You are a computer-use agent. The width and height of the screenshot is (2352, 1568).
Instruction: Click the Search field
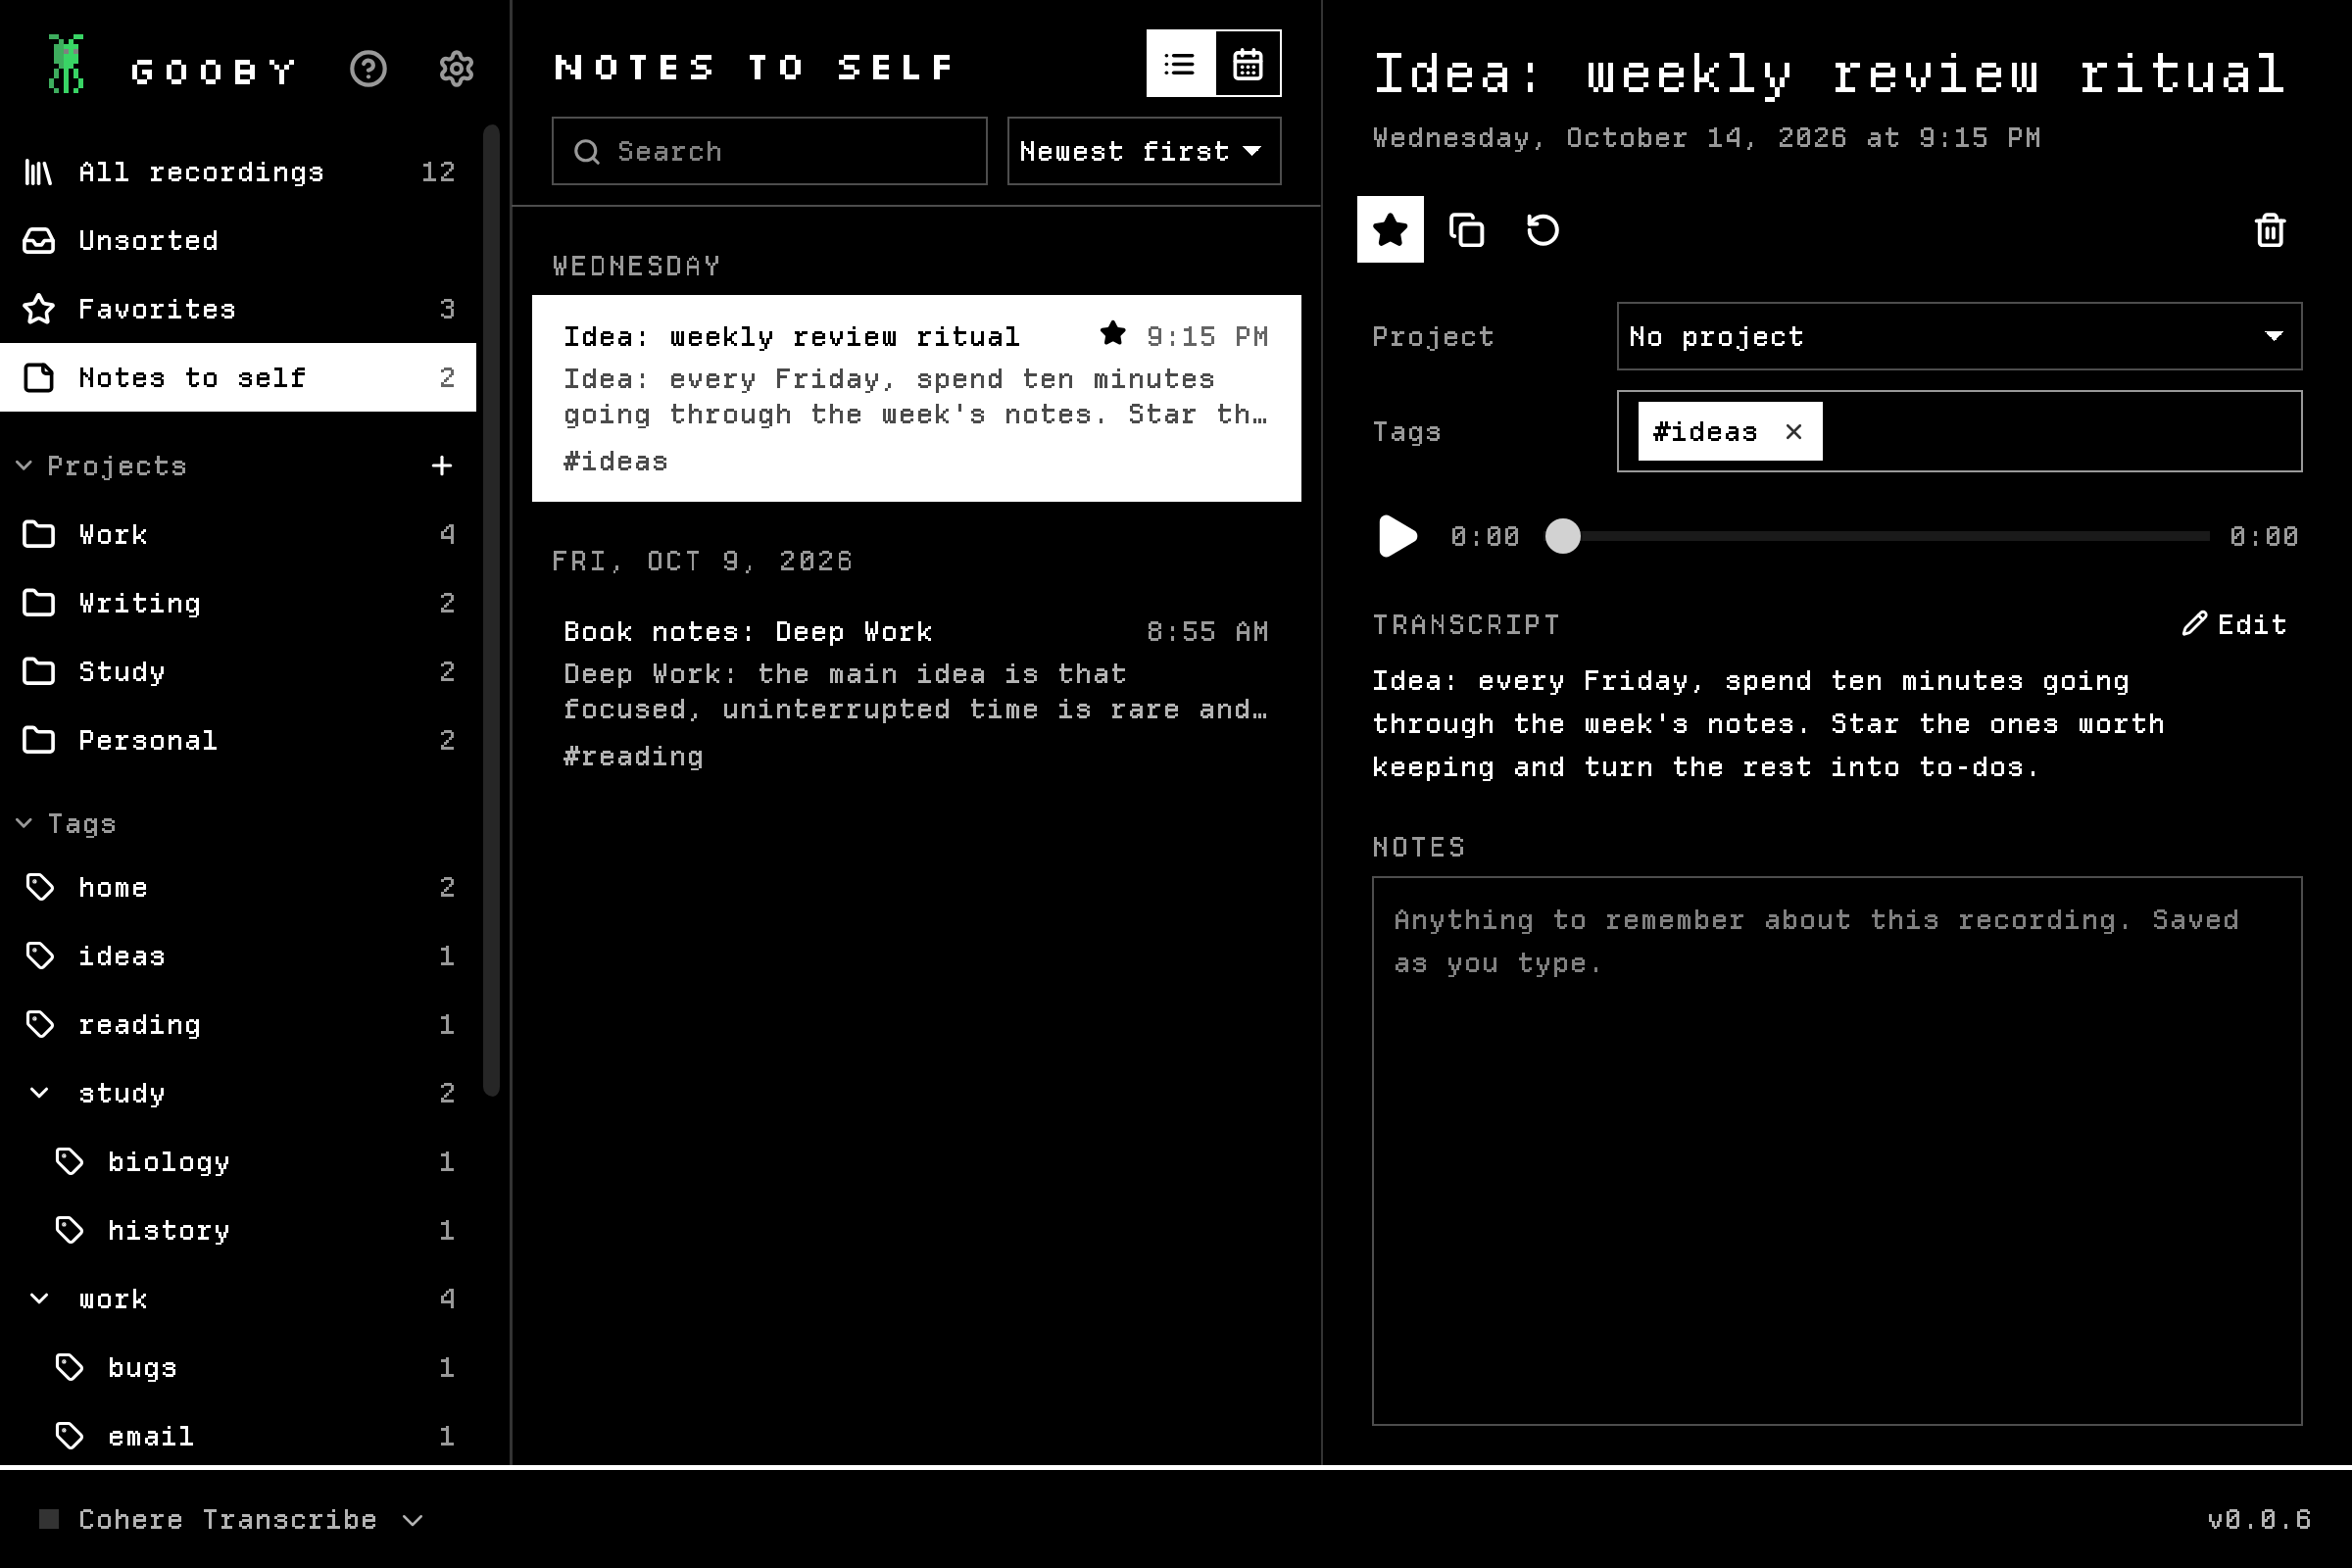[769, 151]
